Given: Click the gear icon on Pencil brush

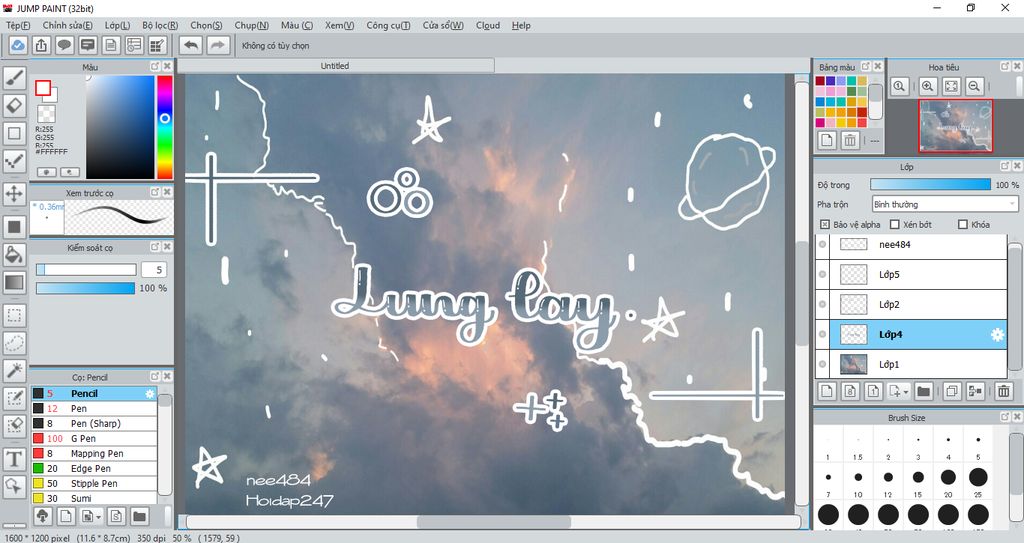Looking at the screenshot, I should 150,393.
